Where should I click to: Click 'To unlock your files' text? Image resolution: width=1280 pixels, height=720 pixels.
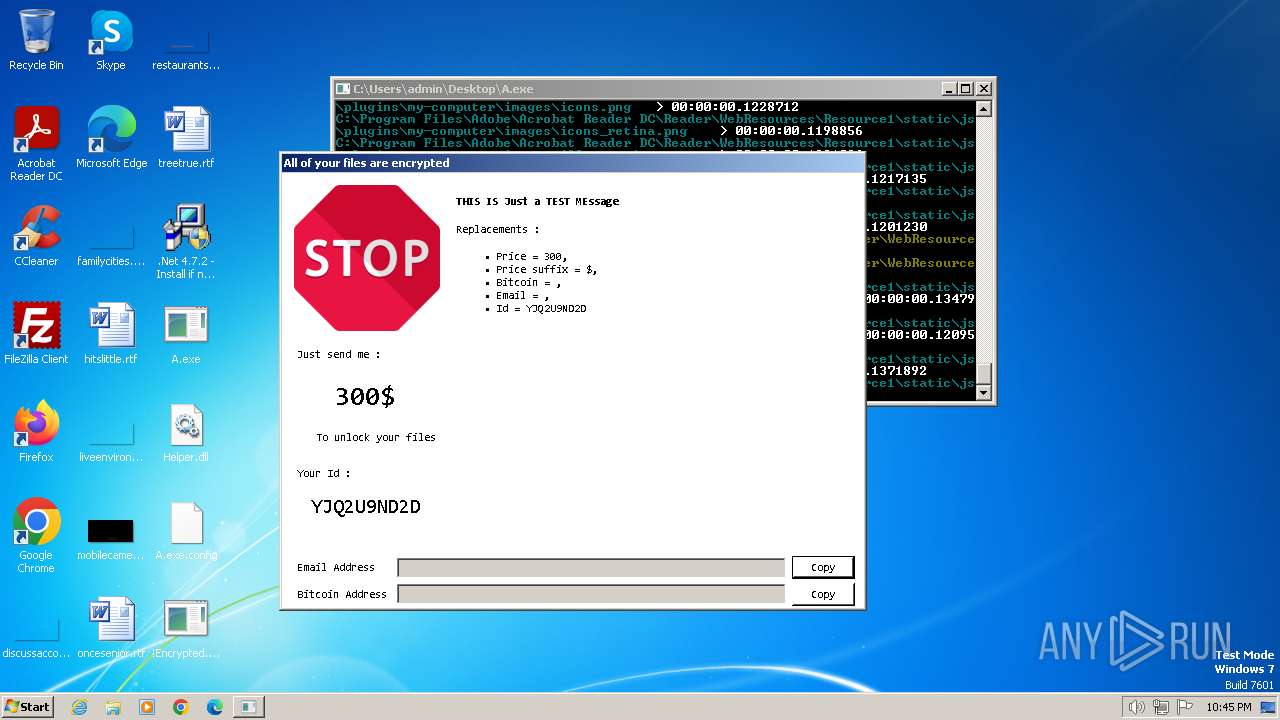(x=376, y=437)
